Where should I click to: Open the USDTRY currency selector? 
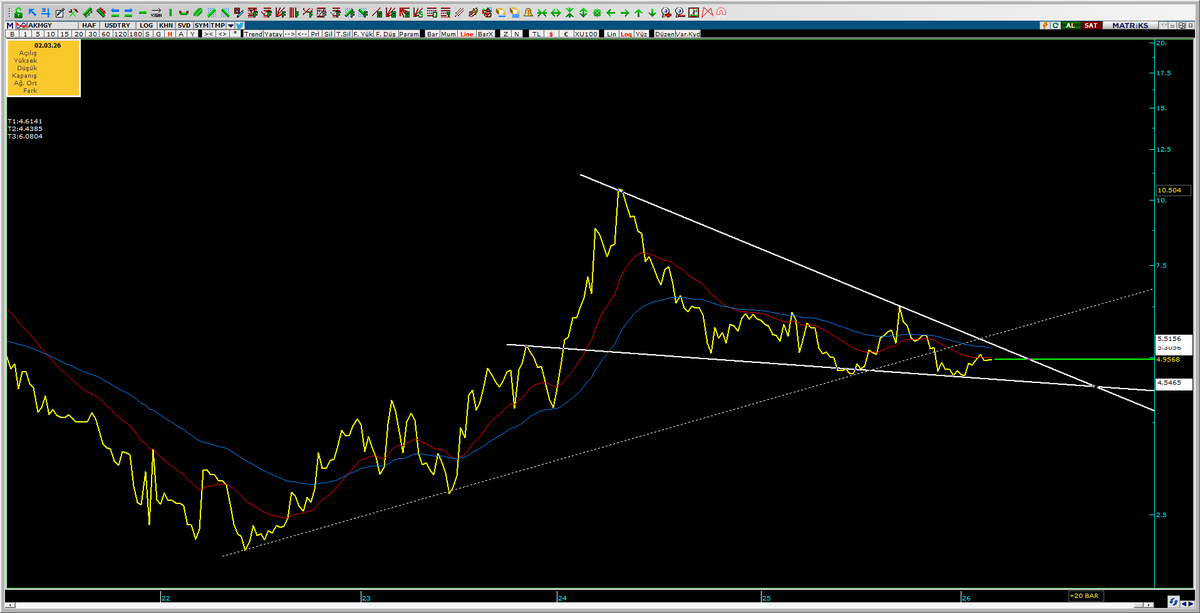118,25
